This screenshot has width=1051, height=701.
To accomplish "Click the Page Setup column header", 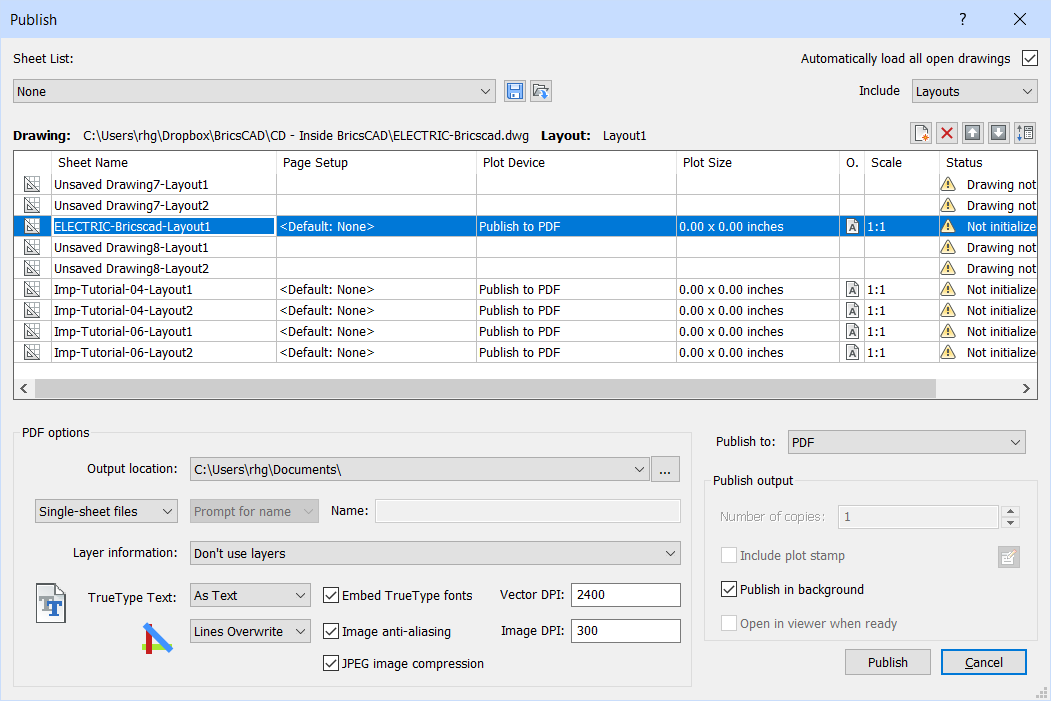I will [376, 162].
